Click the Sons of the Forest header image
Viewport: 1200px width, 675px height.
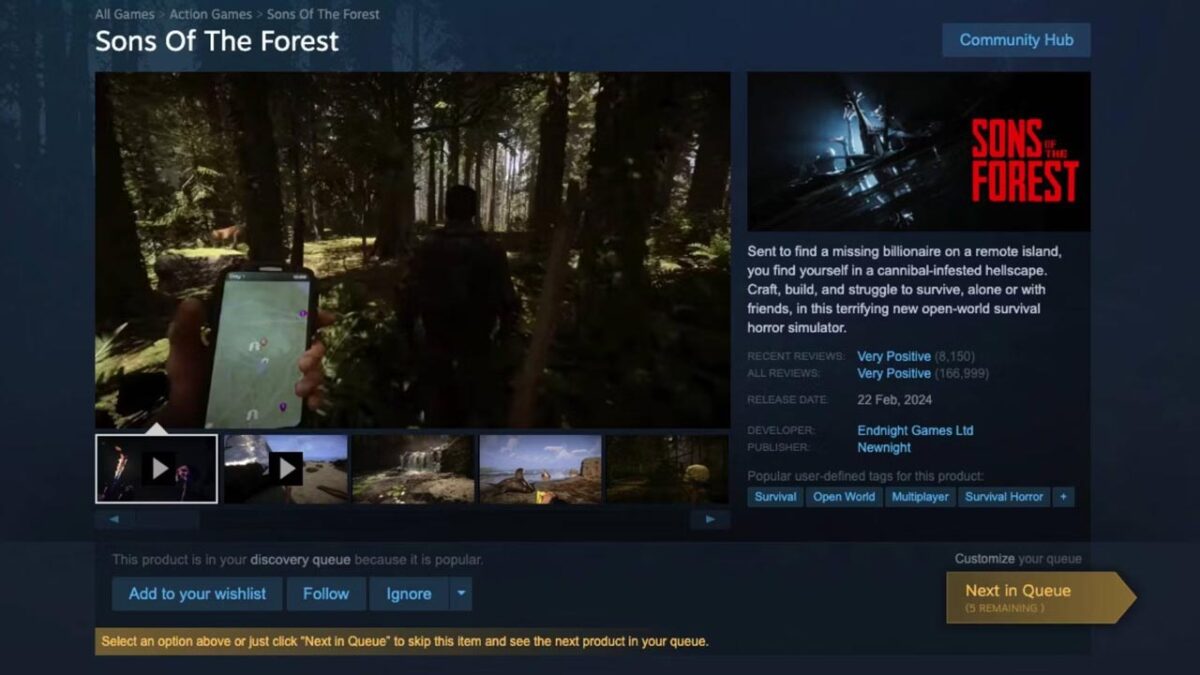tap(919, 151)
